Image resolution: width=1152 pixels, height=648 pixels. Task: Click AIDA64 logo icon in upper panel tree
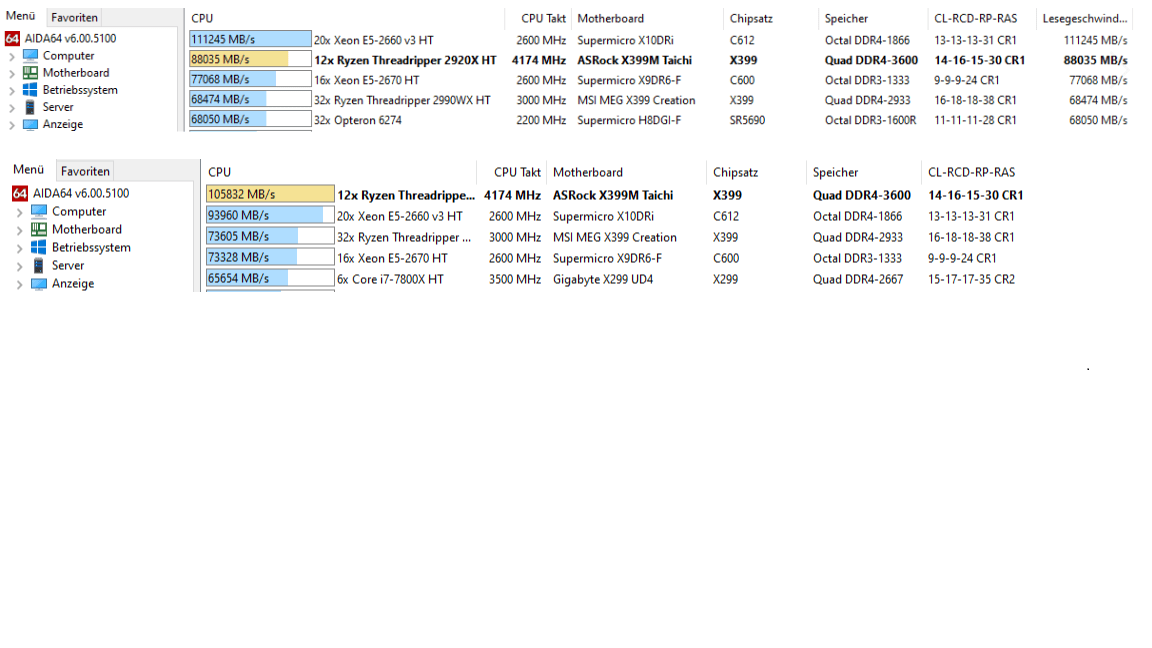click(x=12, y=38)
